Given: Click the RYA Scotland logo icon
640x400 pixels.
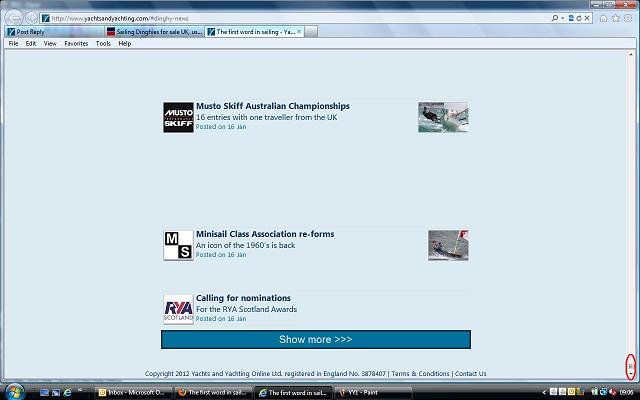Looking at the screenshot, I should pos(178,309).
